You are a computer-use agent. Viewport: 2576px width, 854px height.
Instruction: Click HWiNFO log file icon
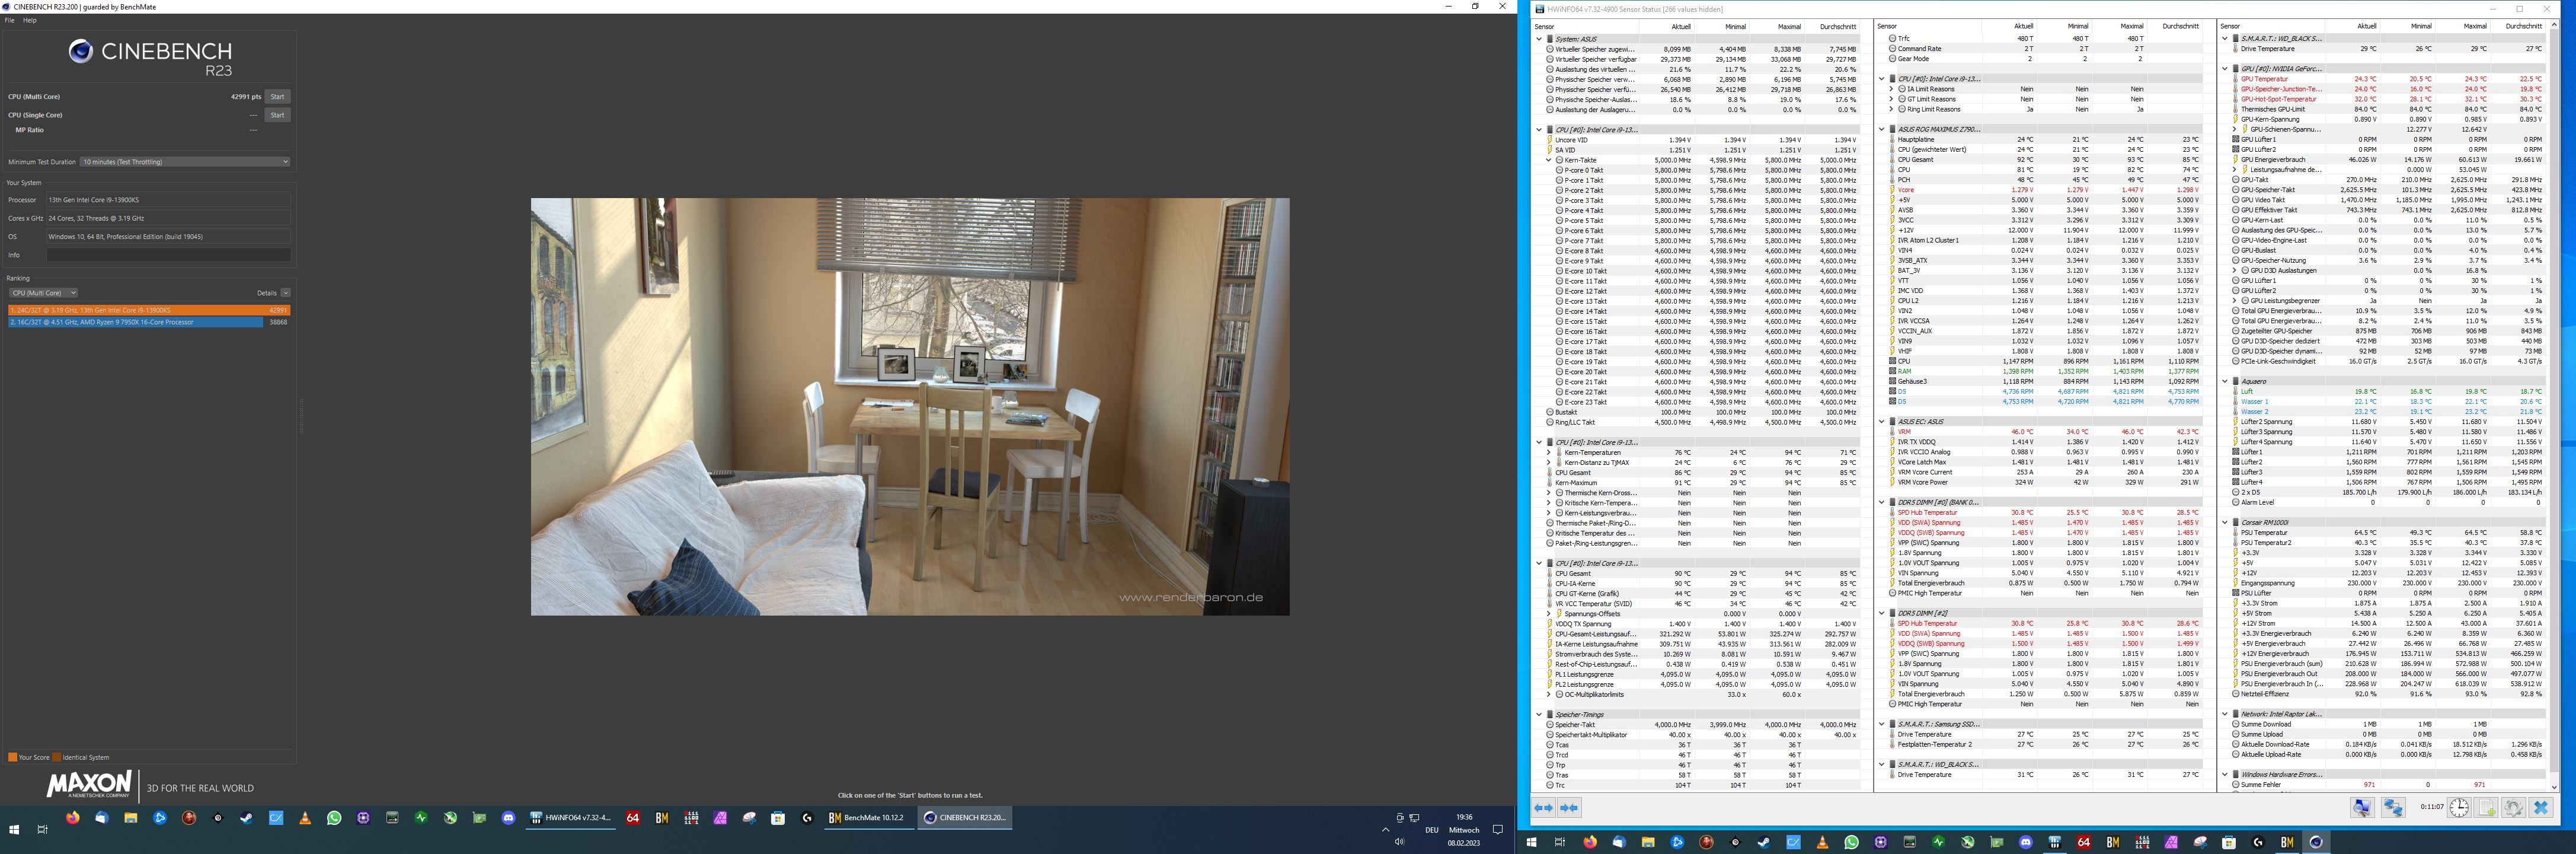click(2487, 807)
